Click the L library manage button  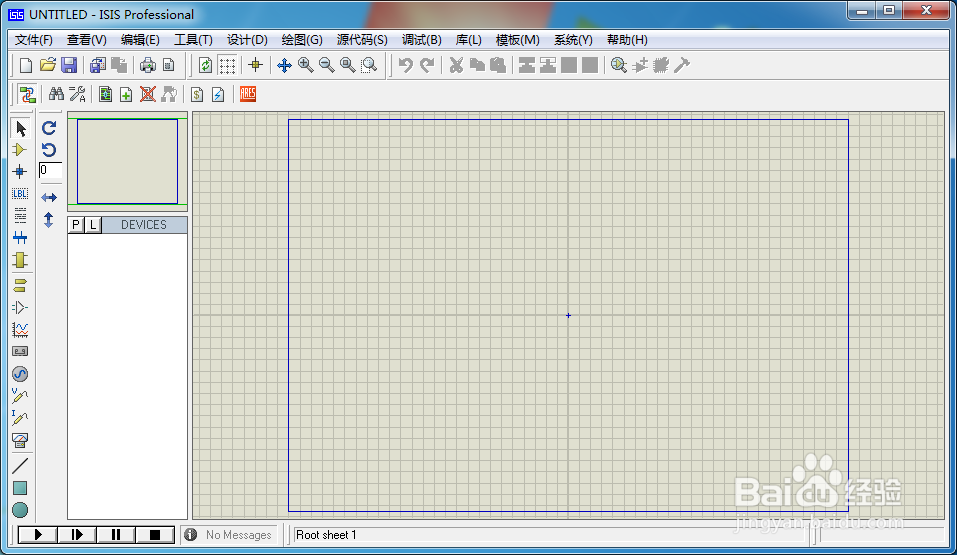(x=93, y=225)
